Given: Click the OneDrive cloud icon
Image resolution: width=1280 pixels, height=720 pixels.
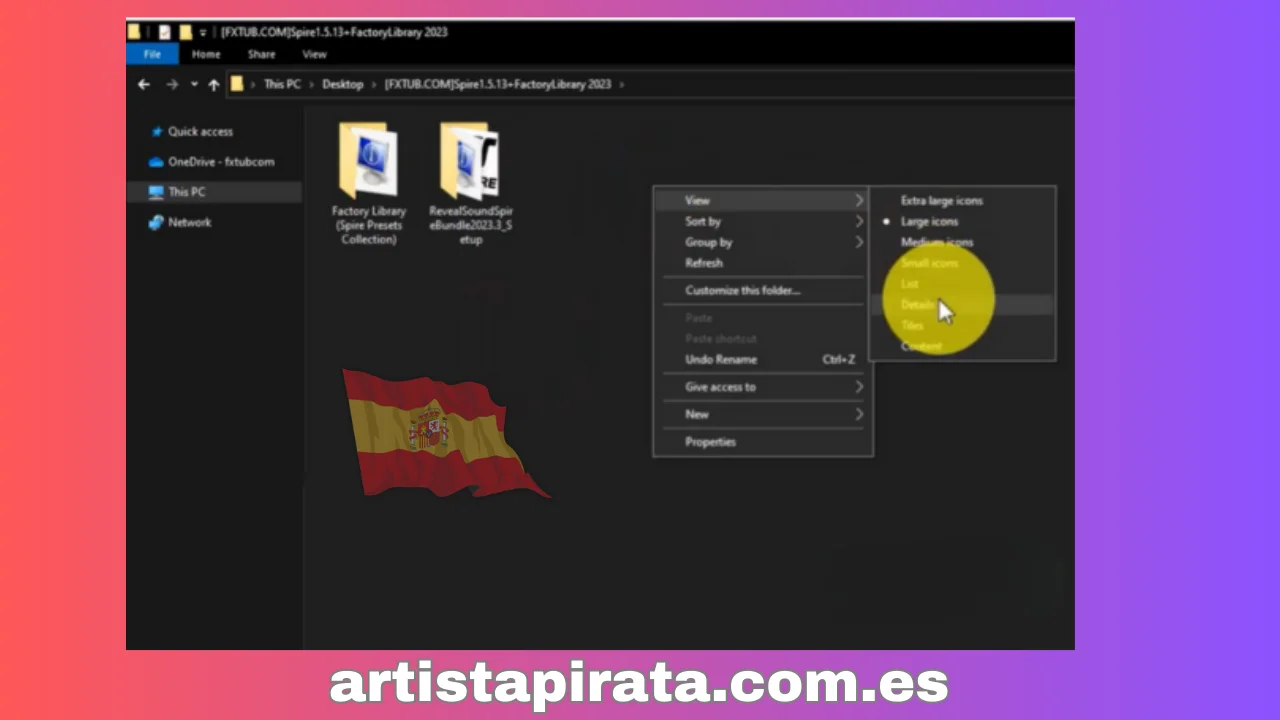Looking at the screenshot, I should pos(156,162).
